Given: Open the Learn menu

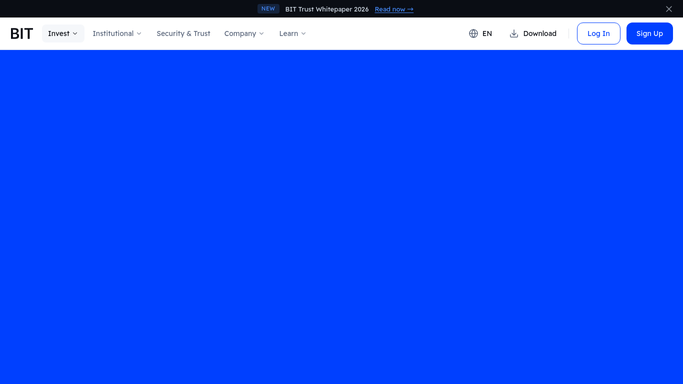Looking at the screenshot, I should click(292, 34).
